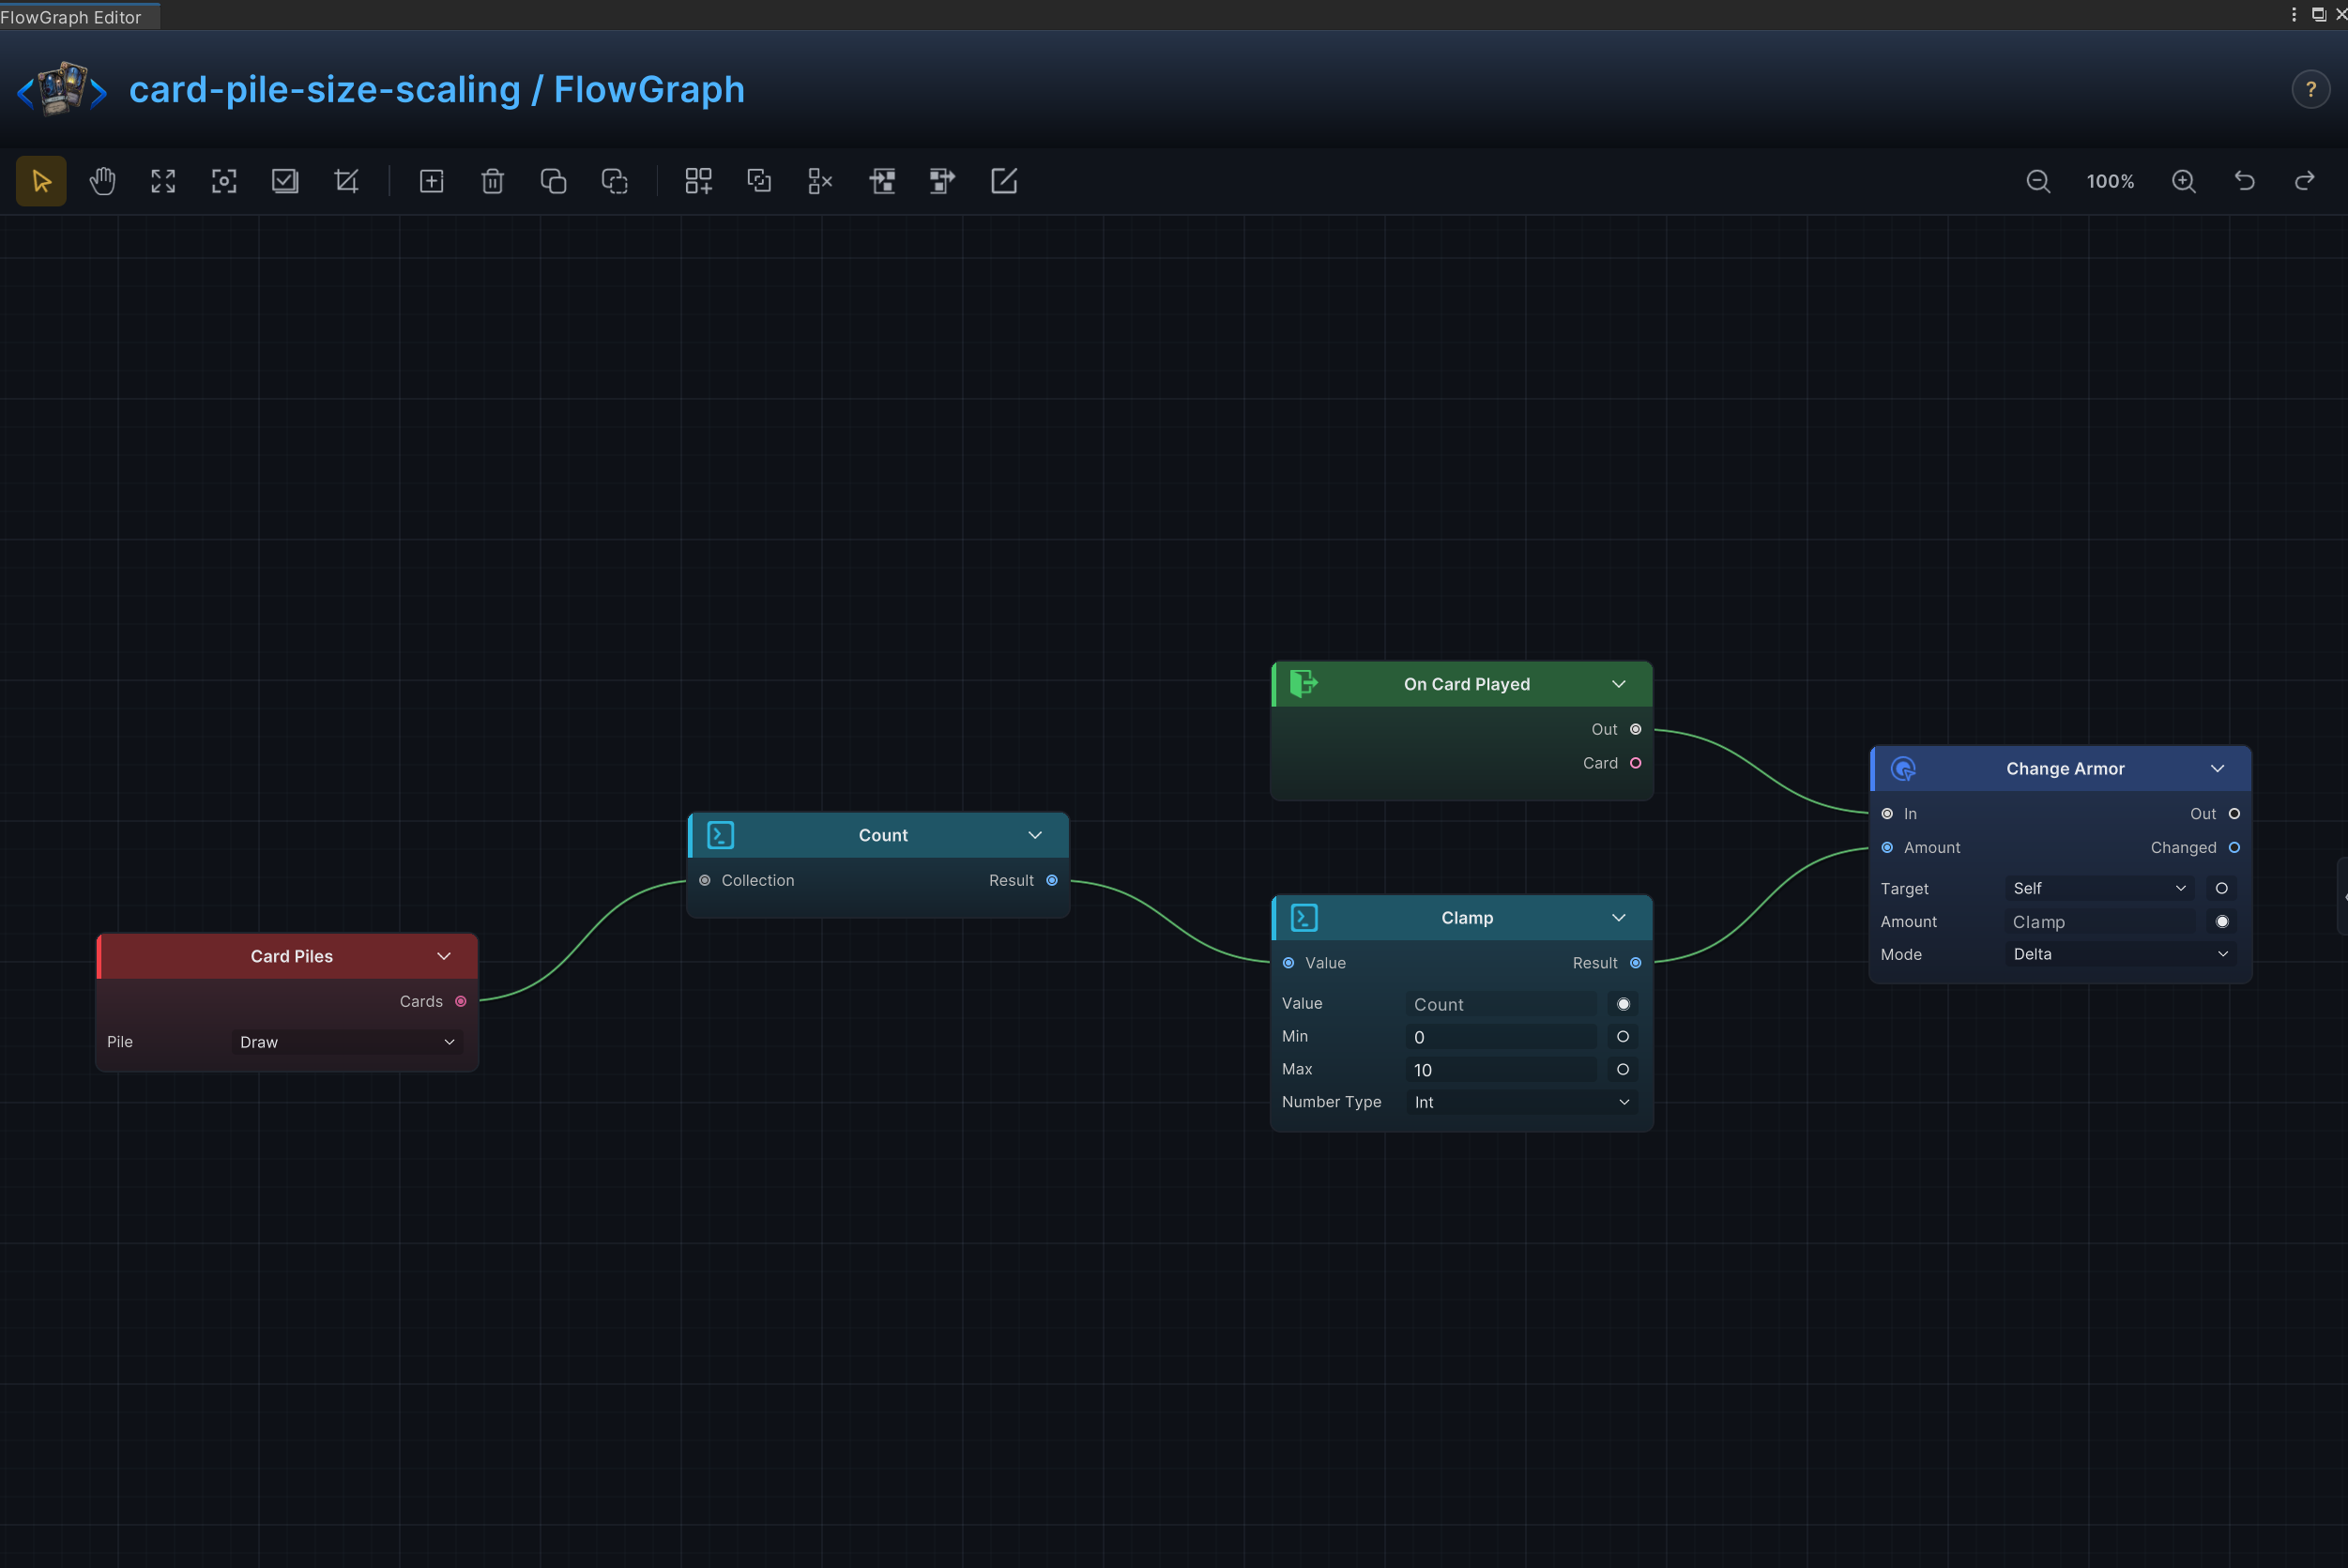2348x1568 pixels.
Task: Collapse the Card Piles node chevron
Action: coord(444,956)
